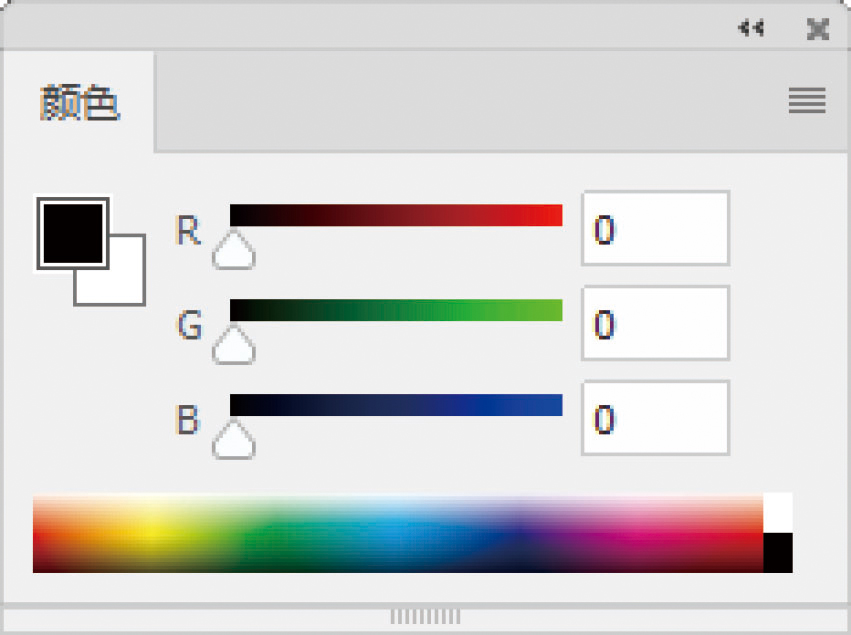Close the Color panel
This screenshot has width=851, height=635.
click(x=818, y=29)
